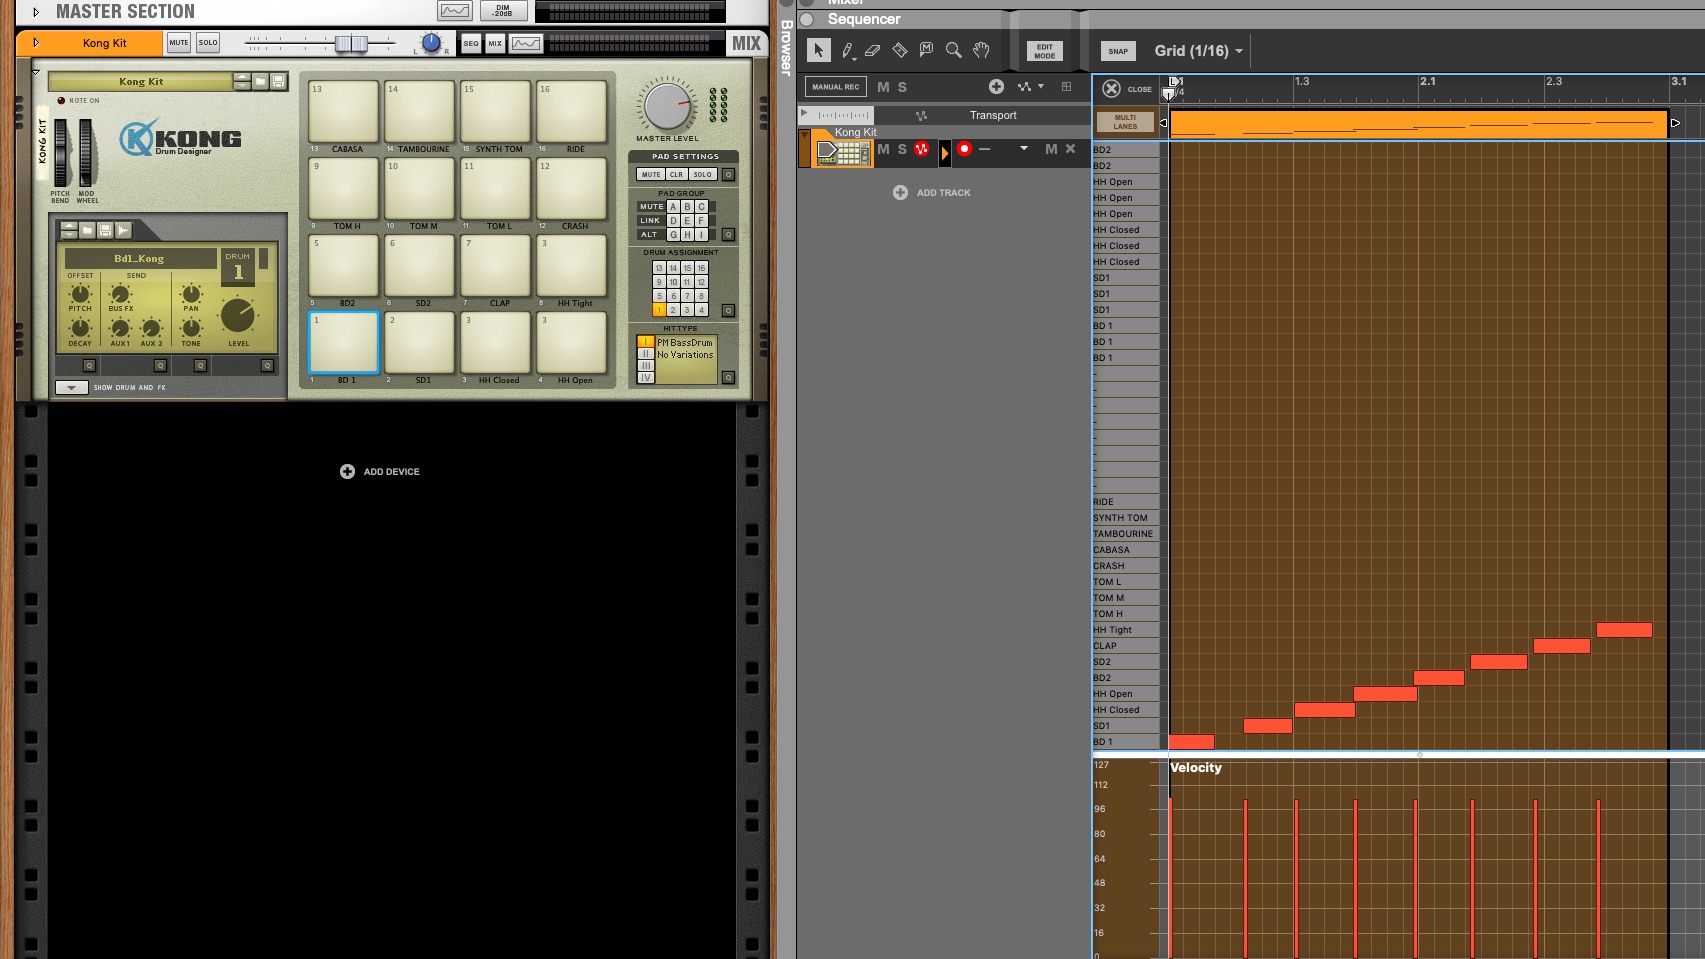Click the Sequencer panel header

tap(864, 19)
